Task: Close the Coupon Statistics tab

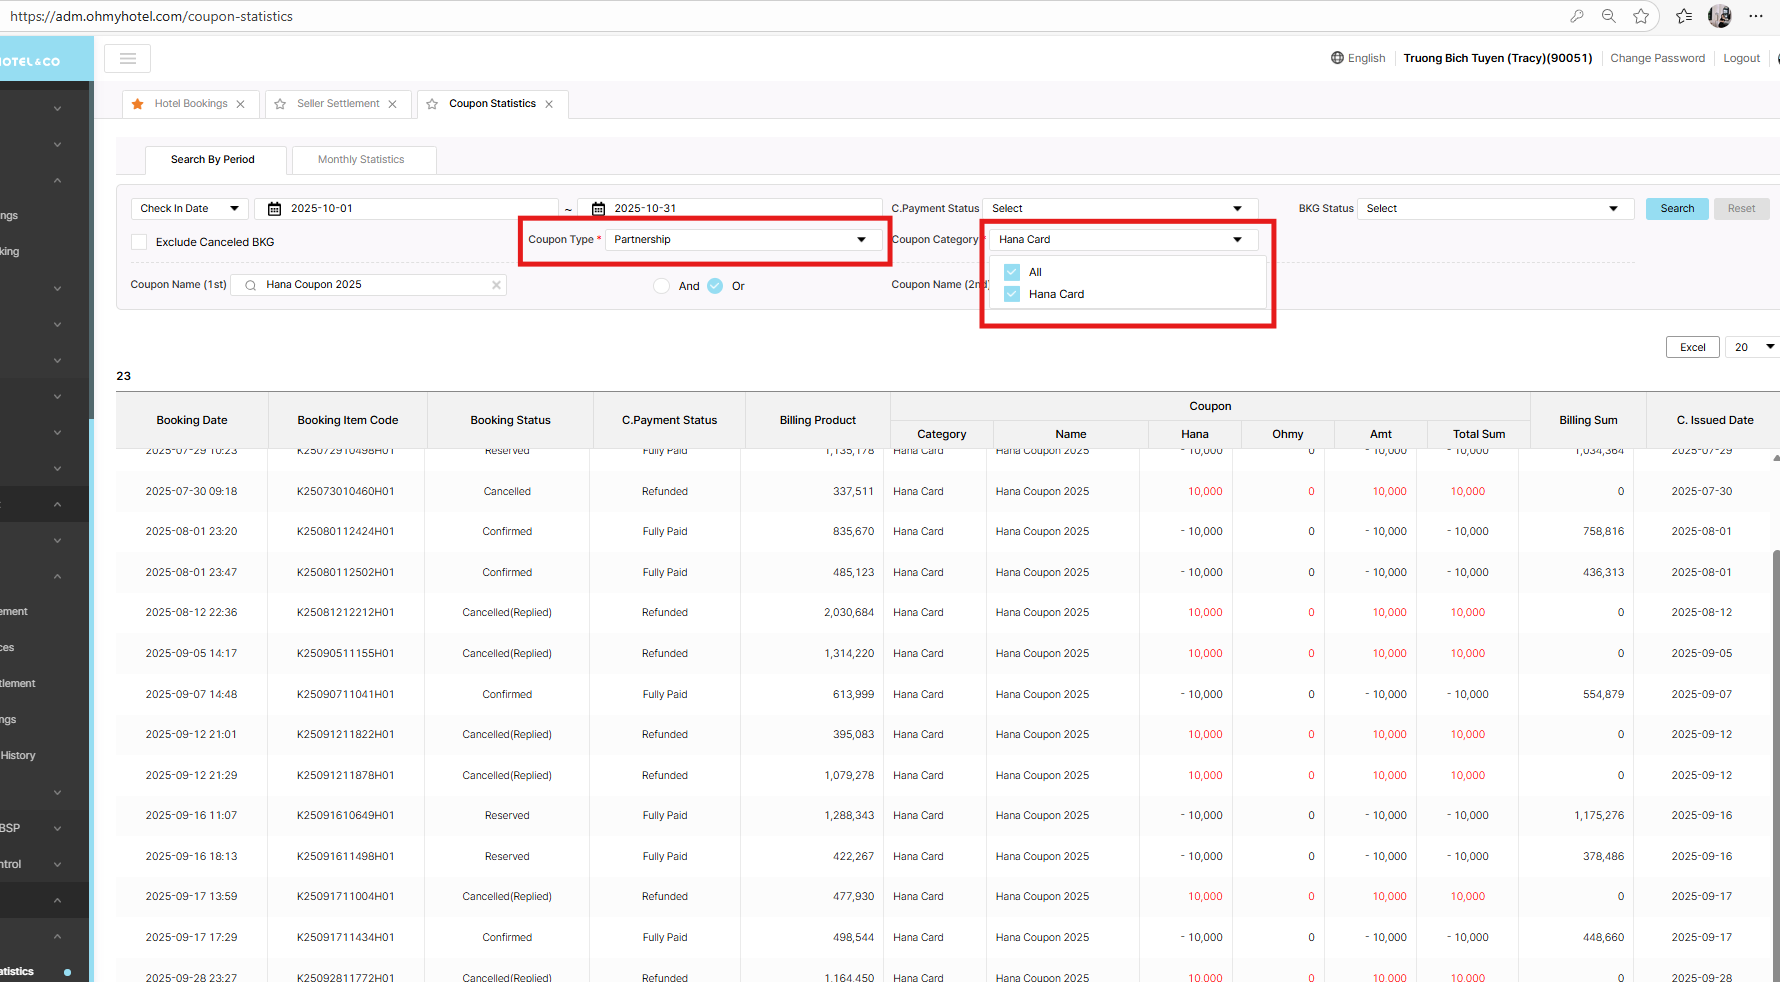Action: pyautogui.click(x=549, y=104)
